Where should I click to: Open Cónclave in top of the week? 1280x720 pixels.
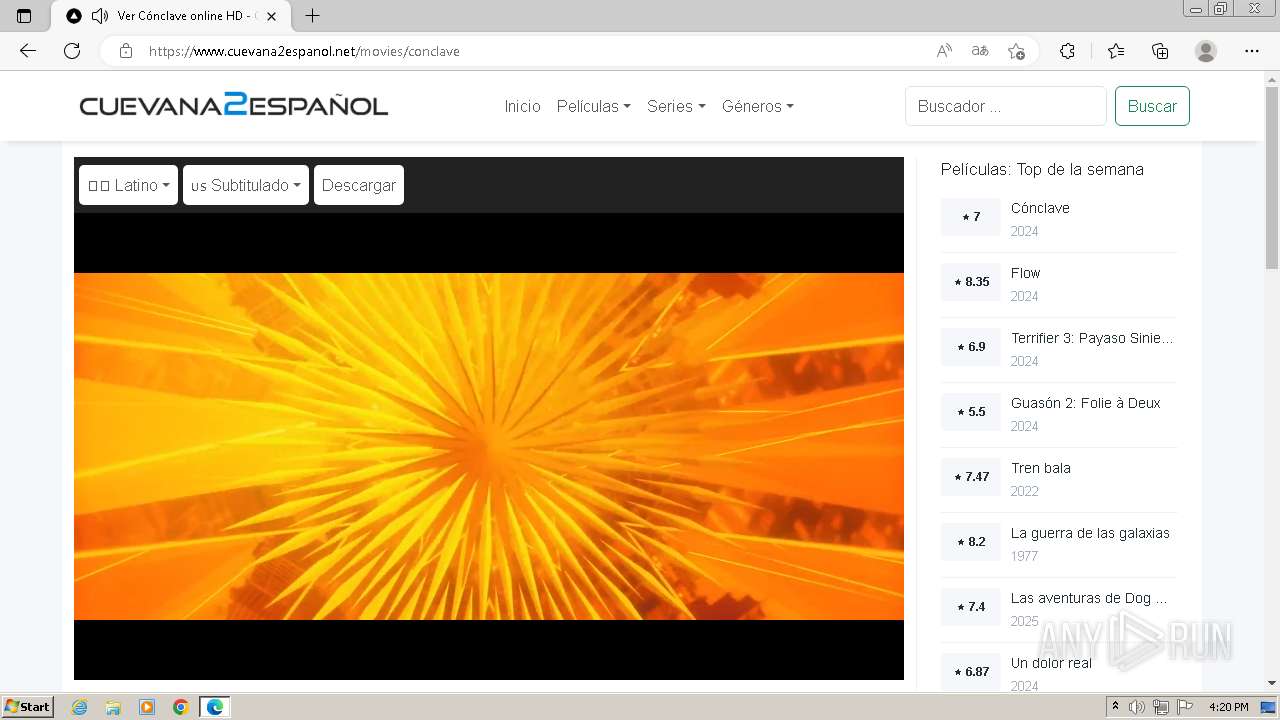pyautogui.click(x=1040, y=208)
